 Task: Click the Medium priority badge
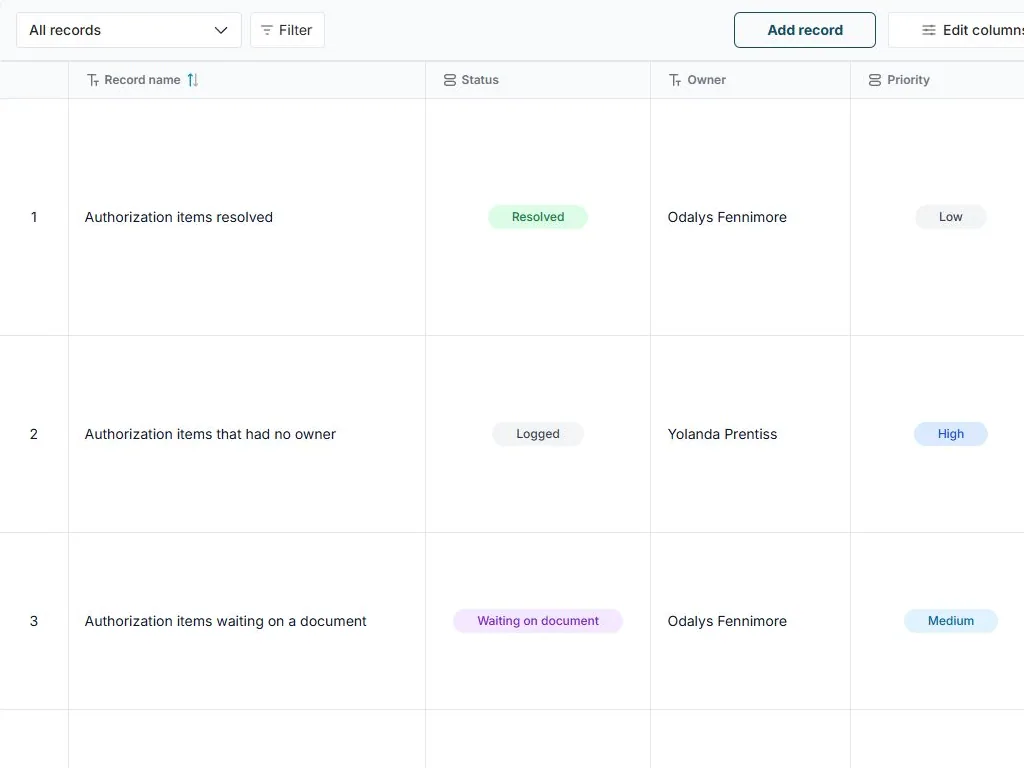tap(951, 621)
